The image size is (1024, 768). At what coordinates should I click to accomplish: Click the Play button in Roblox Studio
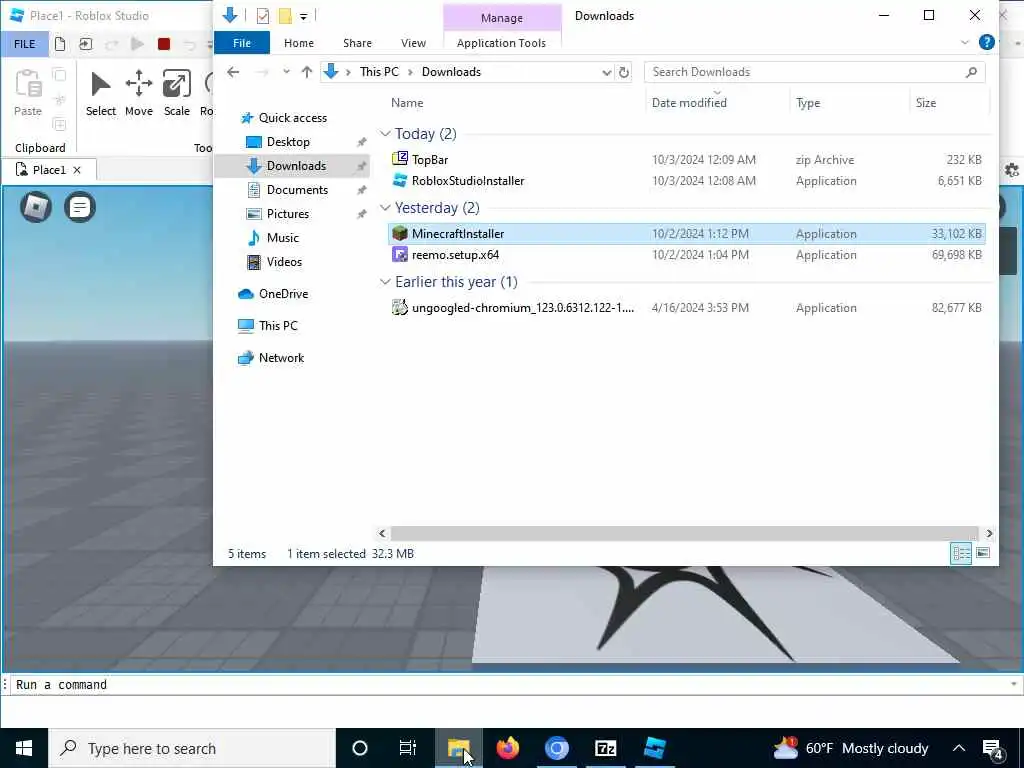click(x=137, y=44)
